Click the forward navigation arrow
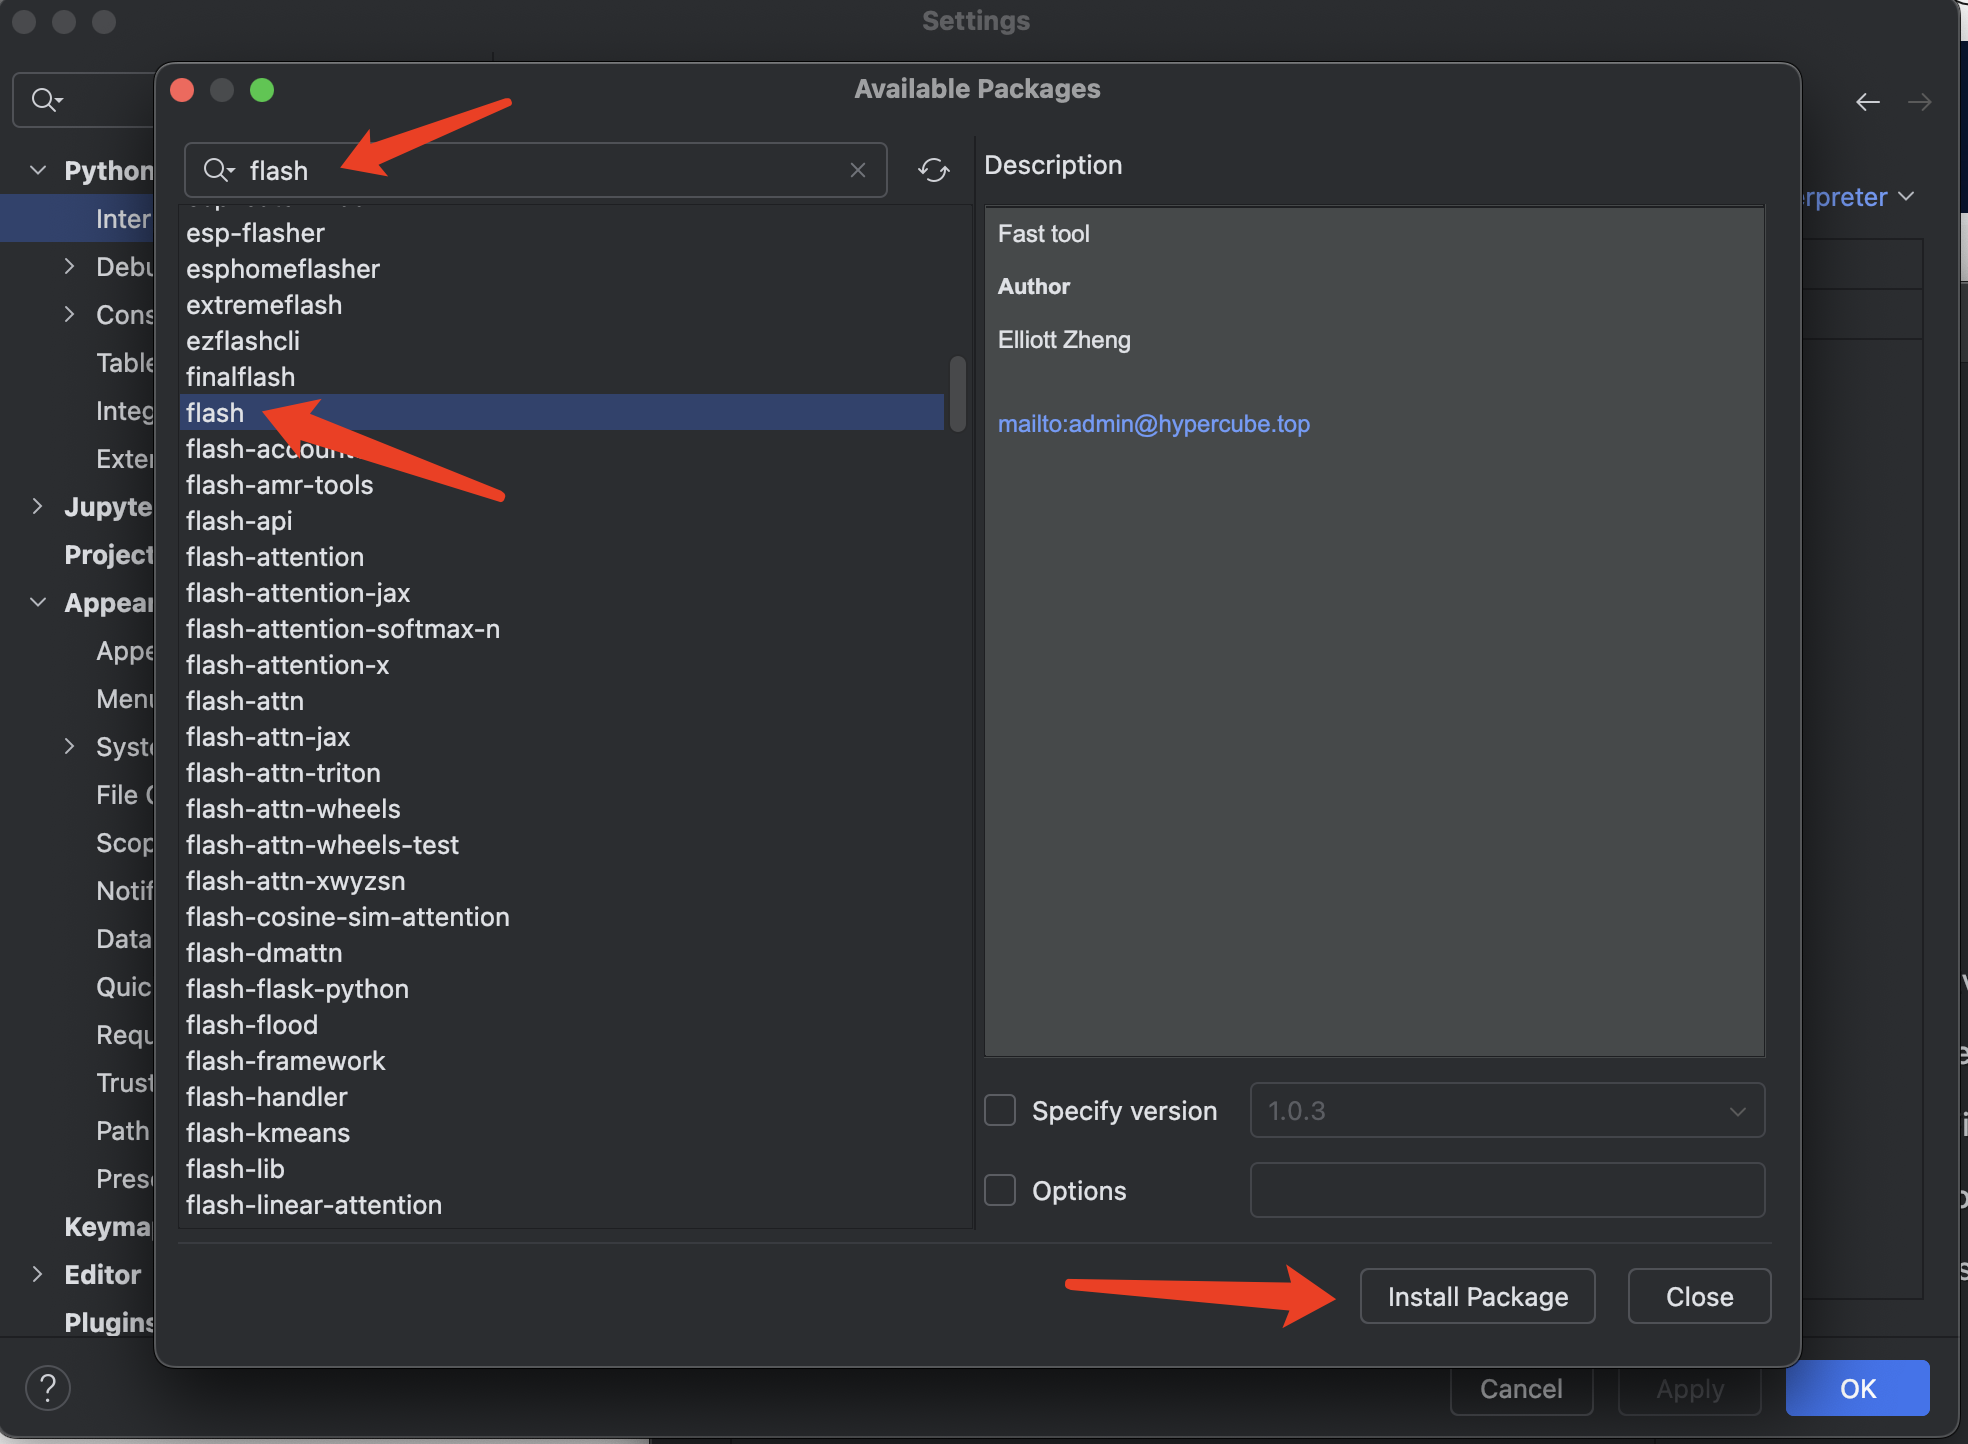The height and width of the screenshot is (1444, 1968). pos(1921,101)
